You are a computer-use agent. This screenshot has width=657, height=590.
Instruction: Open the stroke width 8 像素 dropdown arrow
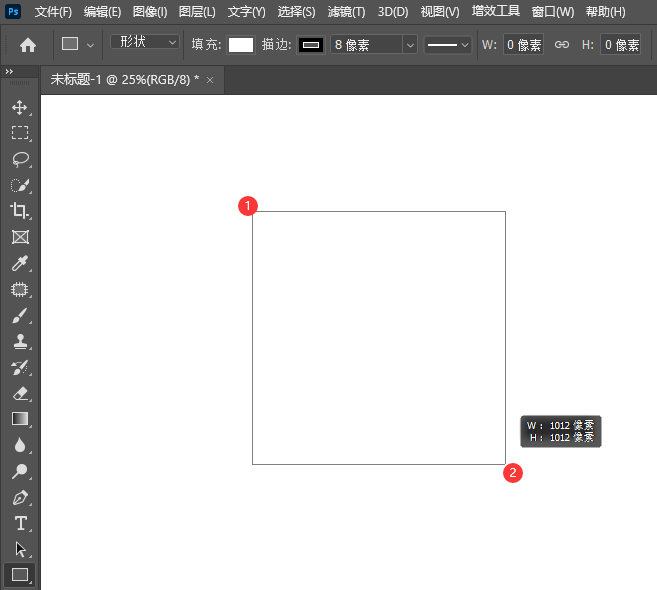click(x=410, y=44)
